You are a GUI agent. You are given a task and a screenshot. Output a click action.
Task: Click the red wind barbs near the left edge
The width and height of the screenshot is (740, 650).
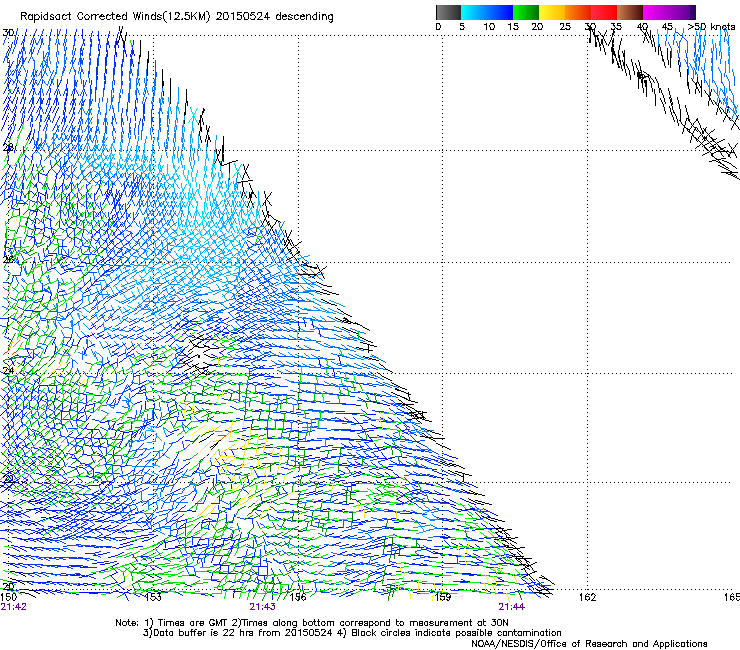[13, 347]
